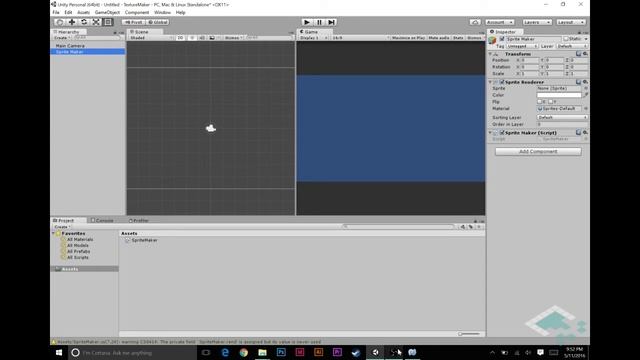The height and width of the screenshot is (360, 640).
Task: Toggle Maximize on Play
Action: click(408, 38)
